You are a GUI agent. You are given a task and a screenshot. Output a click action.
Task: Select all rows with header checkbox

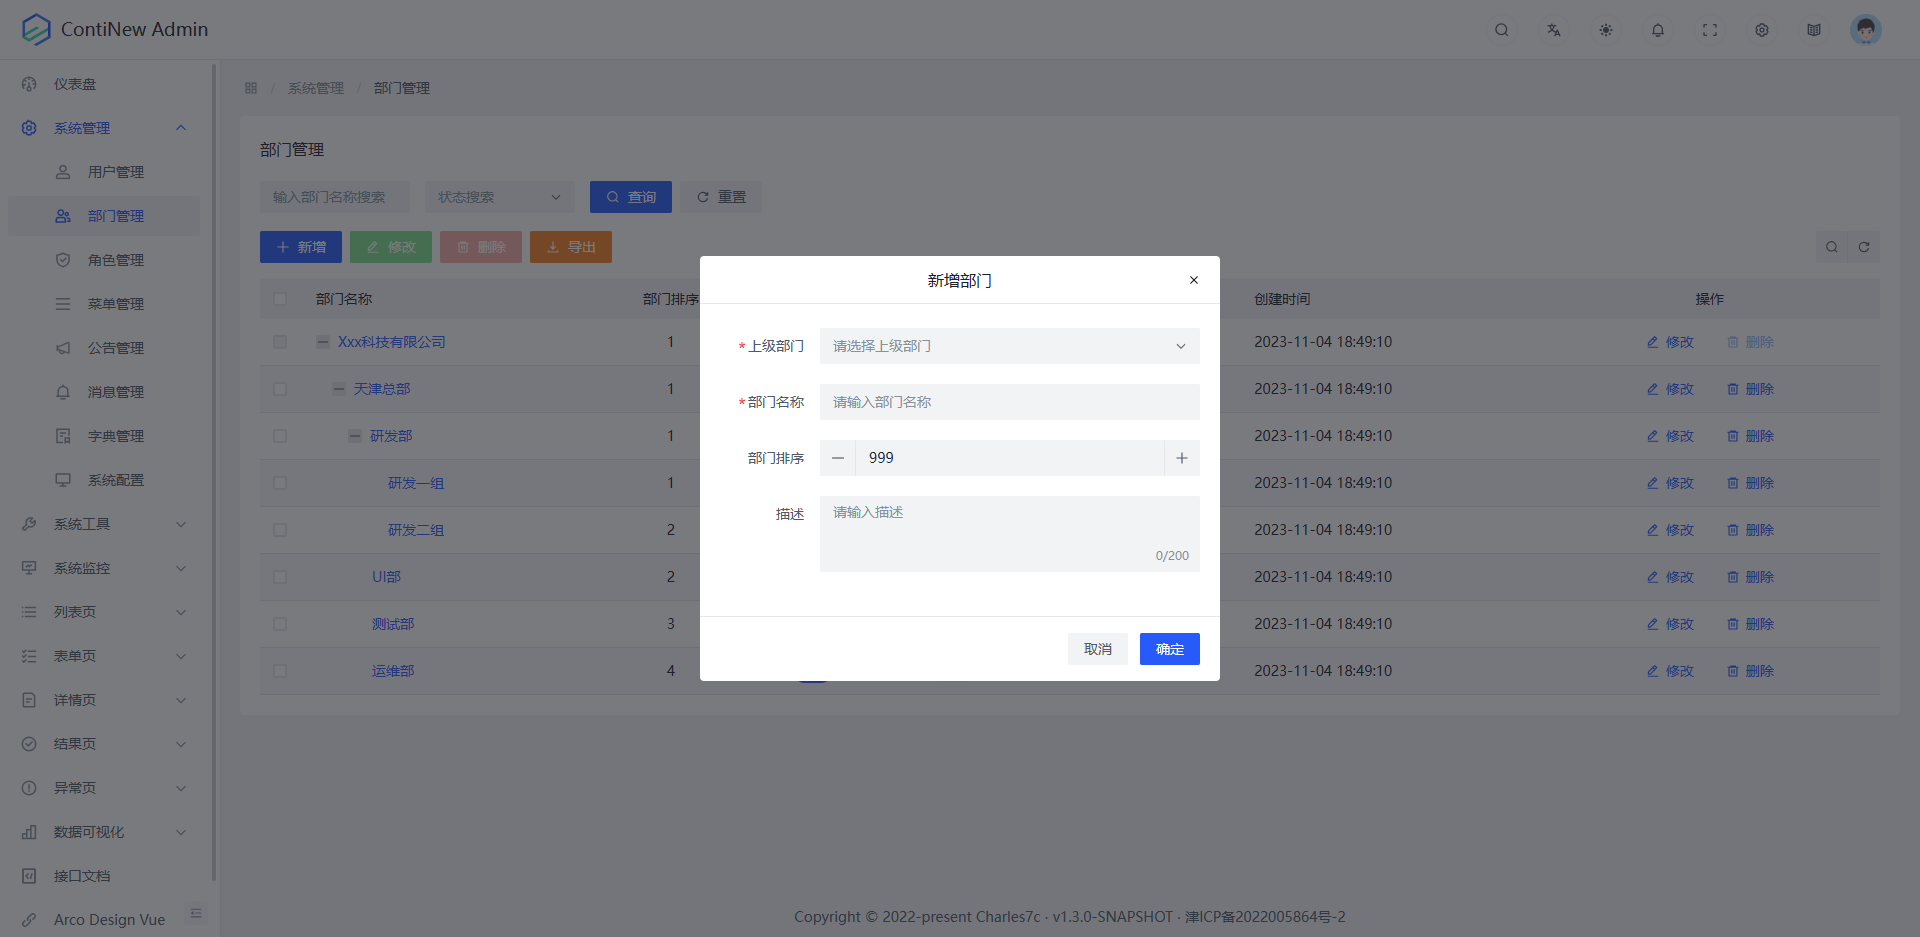pyautogui.click(x=280, y=299)
